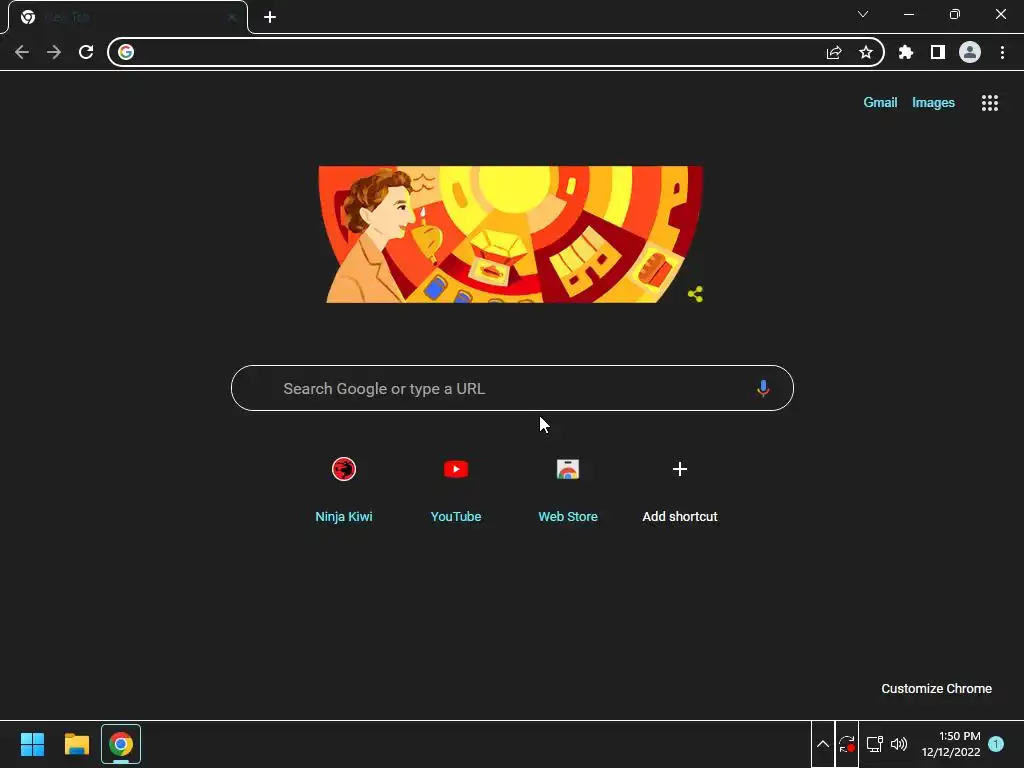Open the Extensions puzzle icon
The image size is (1024, 768).
[x=906, y=52]
